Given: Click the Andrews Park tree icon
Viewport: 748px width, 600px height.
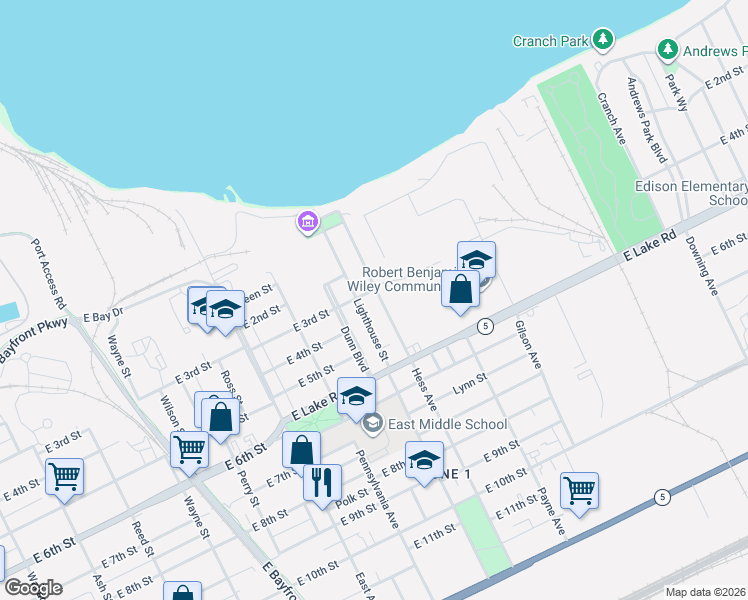Looking at the screenshot, I should pos(668,49).
